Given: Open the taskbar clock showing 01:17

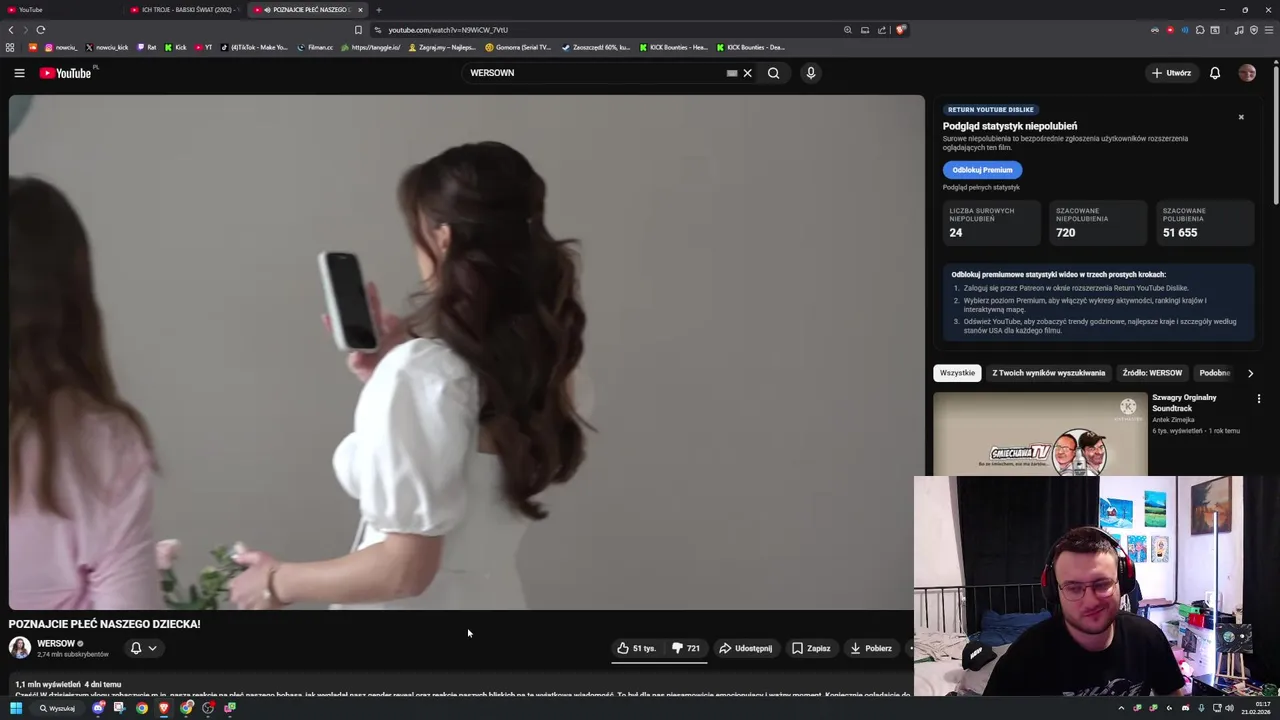Looking at the screenshot, I should 1257,708.
